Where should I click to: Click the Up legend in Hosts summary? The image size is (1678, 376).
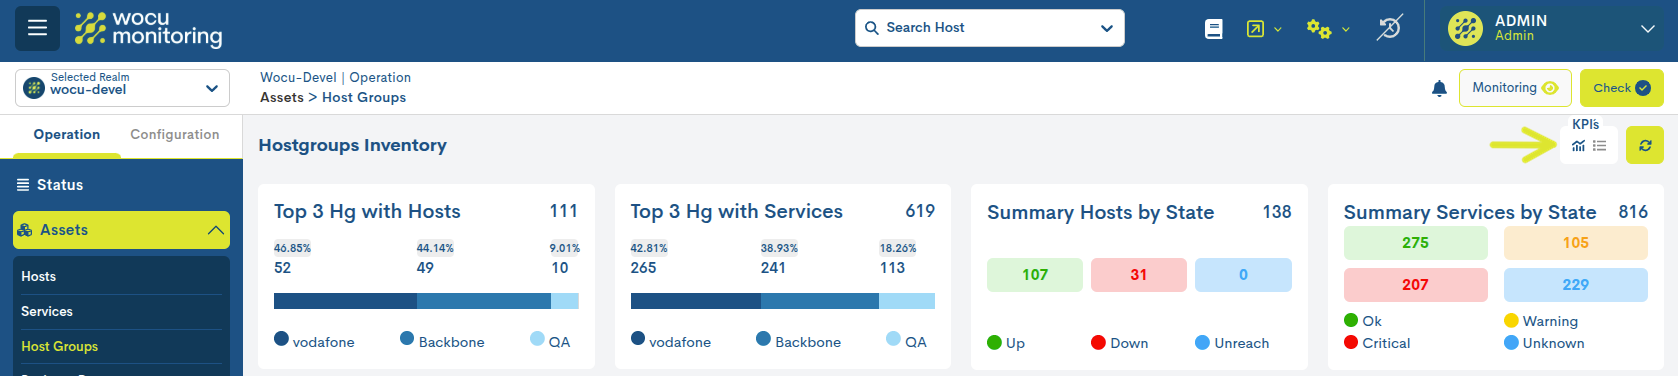[x=1006, y=343]
